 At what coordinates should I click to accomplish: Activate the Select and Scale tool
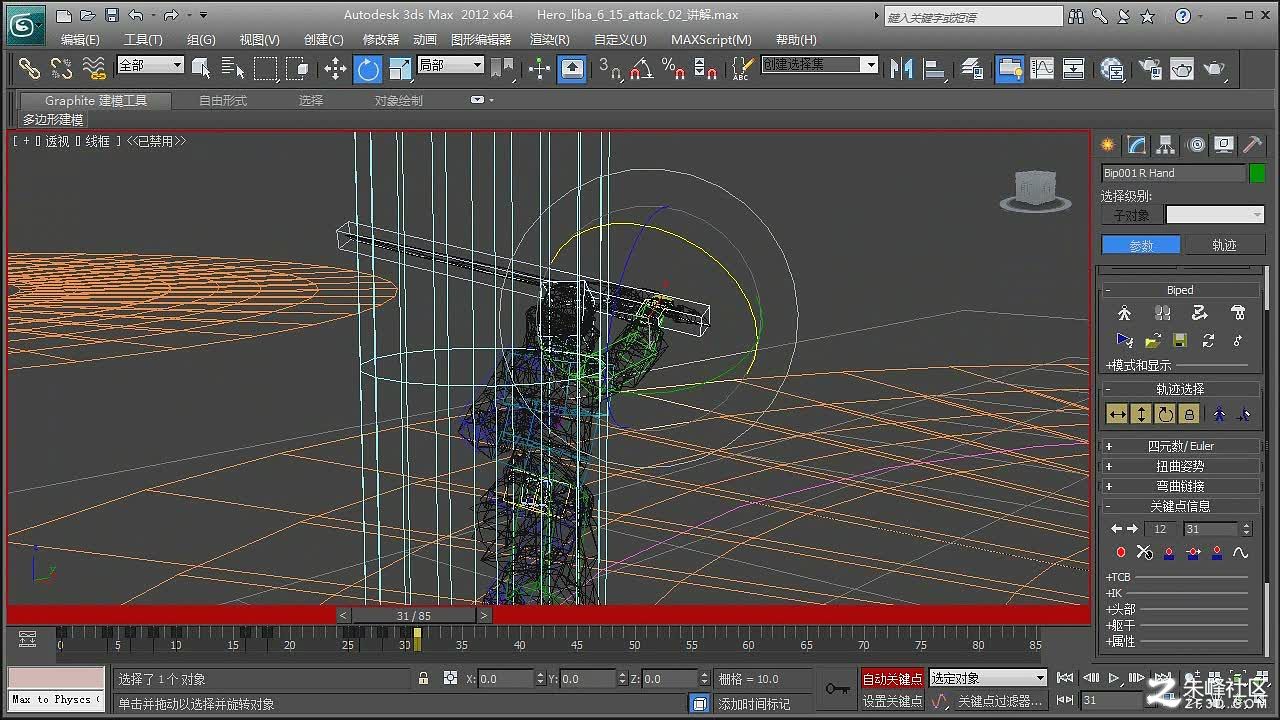click(x=400, y=68)
